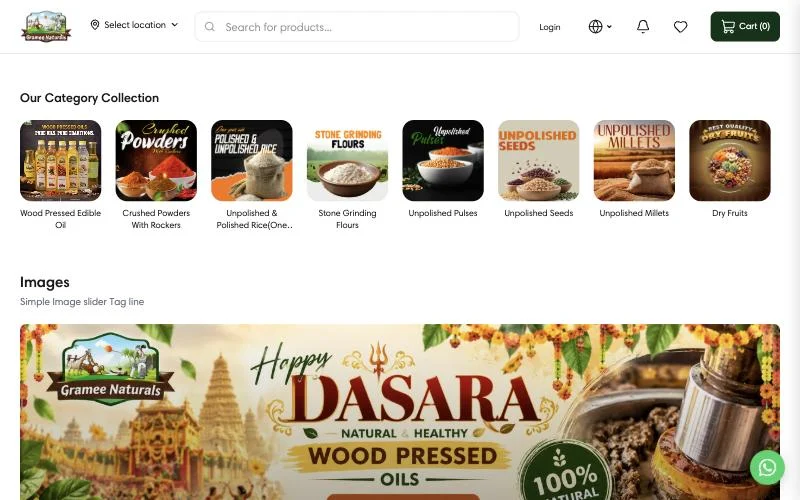Open wishlist heart icon
Viewport: 800px width, 500px height.
coord(680,27)
